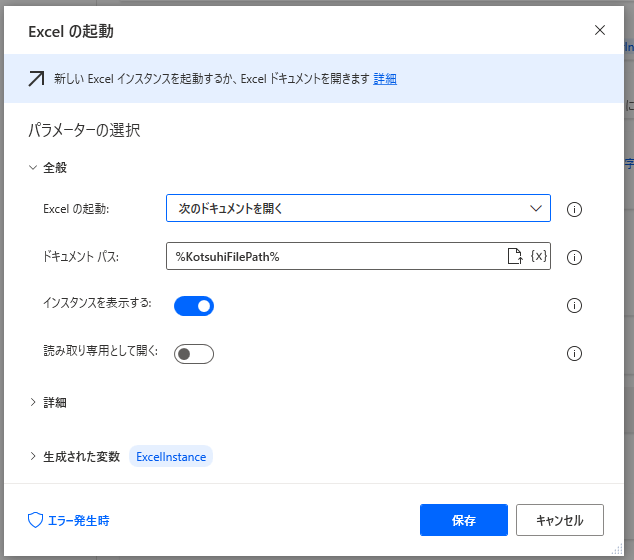Turn off the インスタンスを表示する toggle

point(194,306)
